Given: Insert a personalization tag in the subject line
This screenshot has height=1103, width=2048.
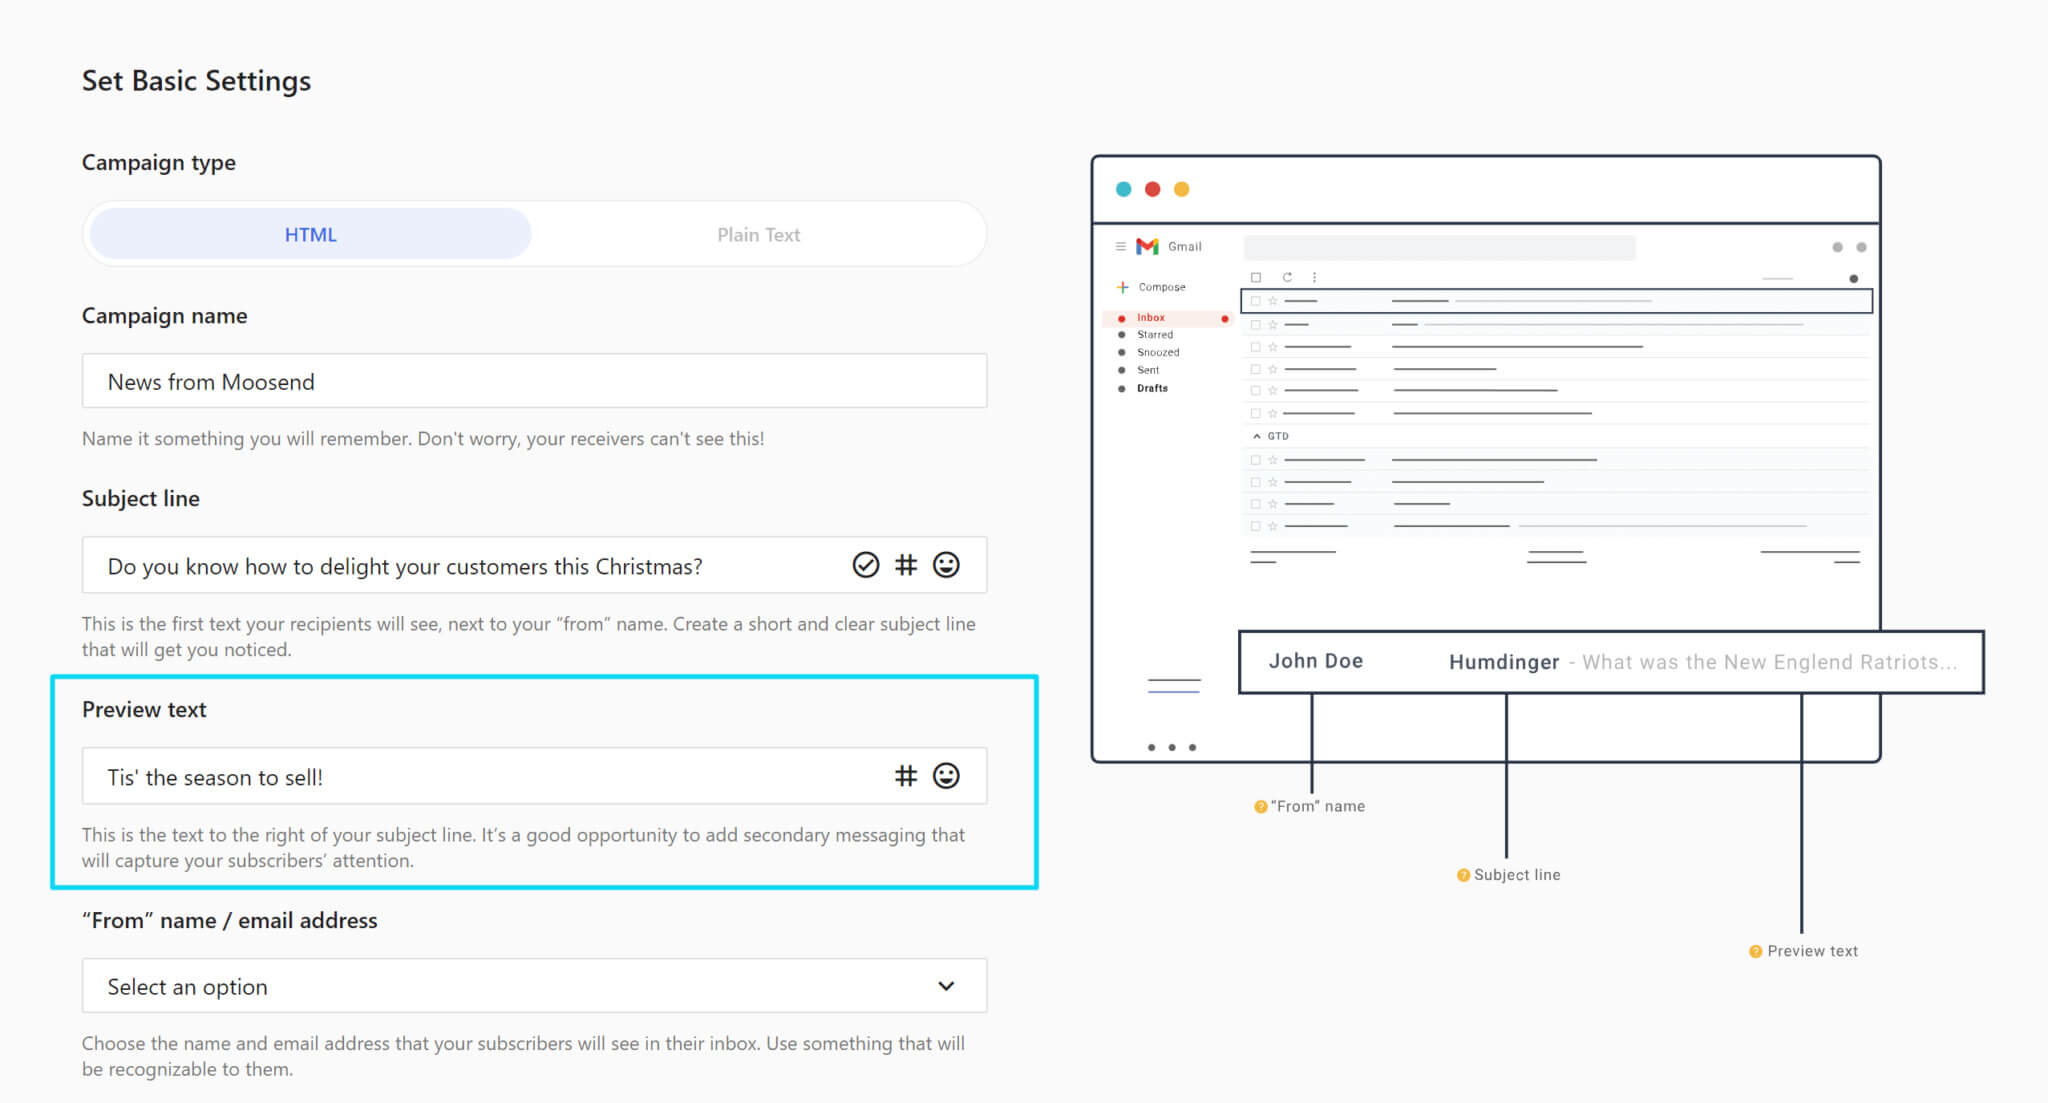Looking at the screenshot, I should point(906,565).
